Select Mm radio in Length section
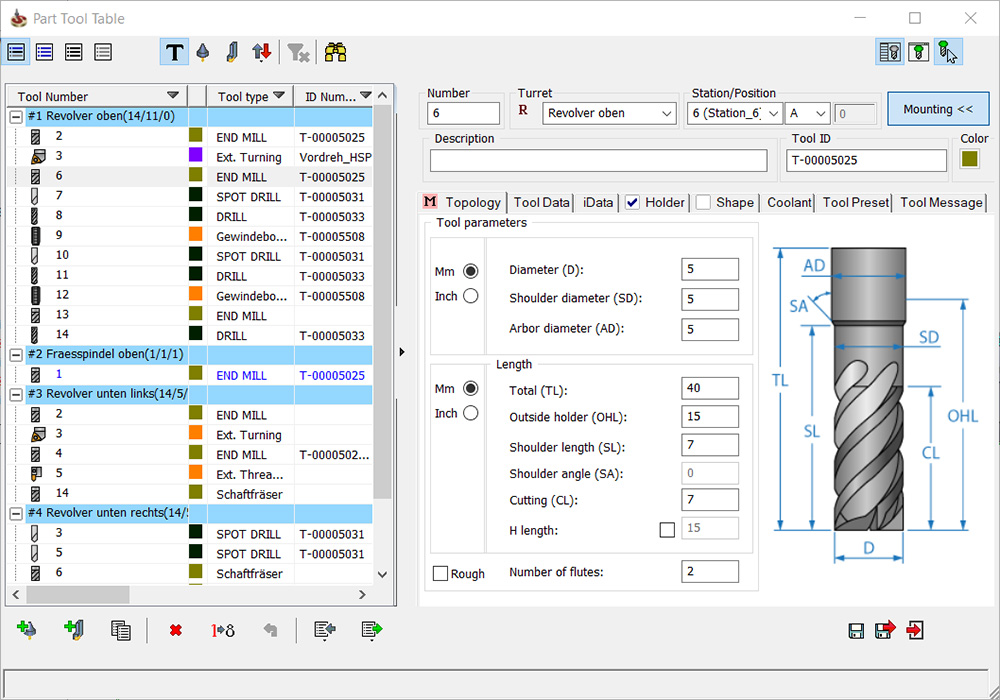This screenshot has height=700, width=1000. point(471,388)
